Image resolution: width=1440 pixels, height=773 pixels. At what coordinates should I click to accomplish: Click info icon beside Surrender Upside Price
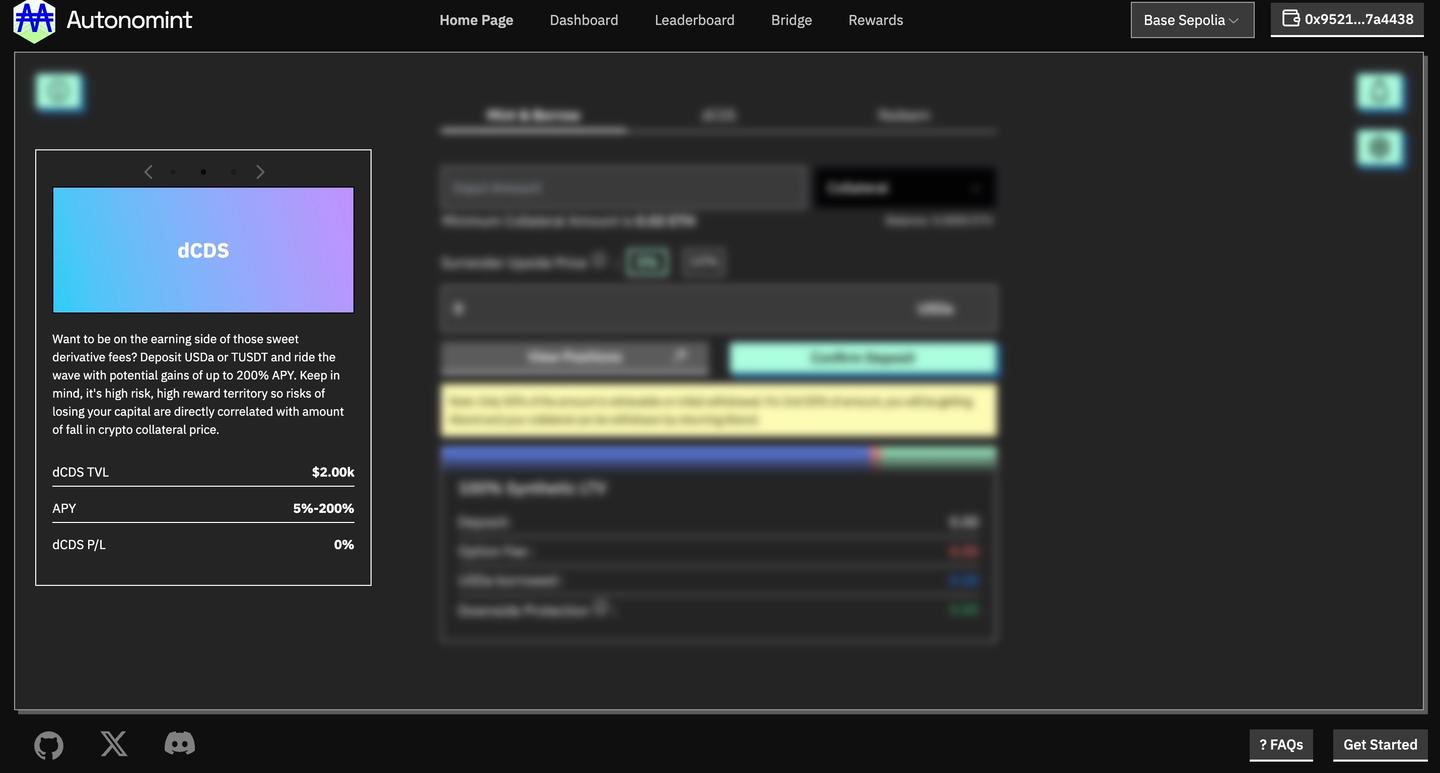[x=599, y=261]
